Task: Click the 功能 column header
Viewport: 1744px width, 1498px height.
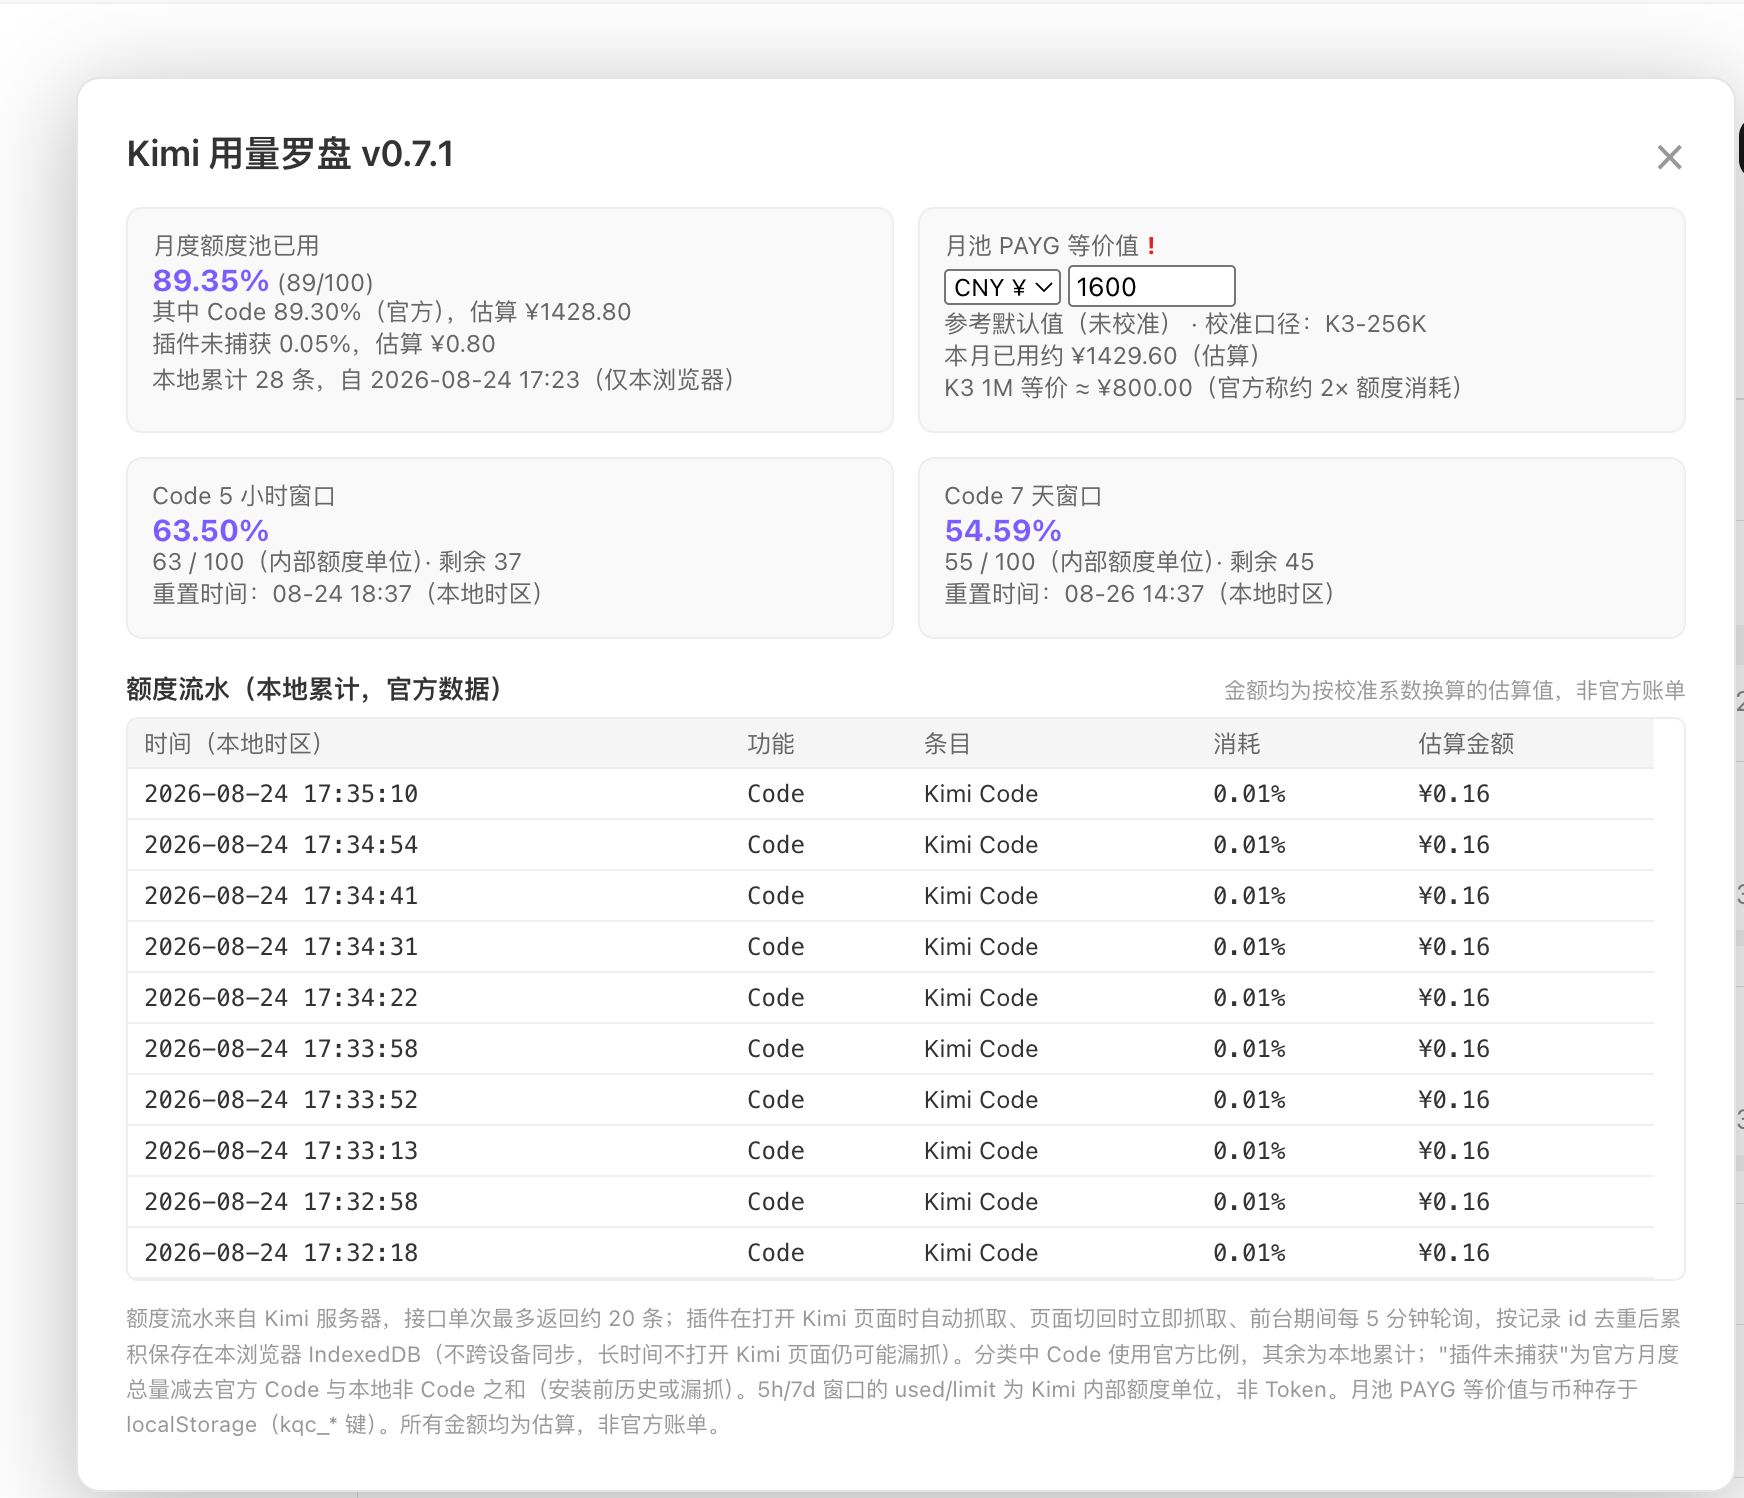Action: [771, 744]
